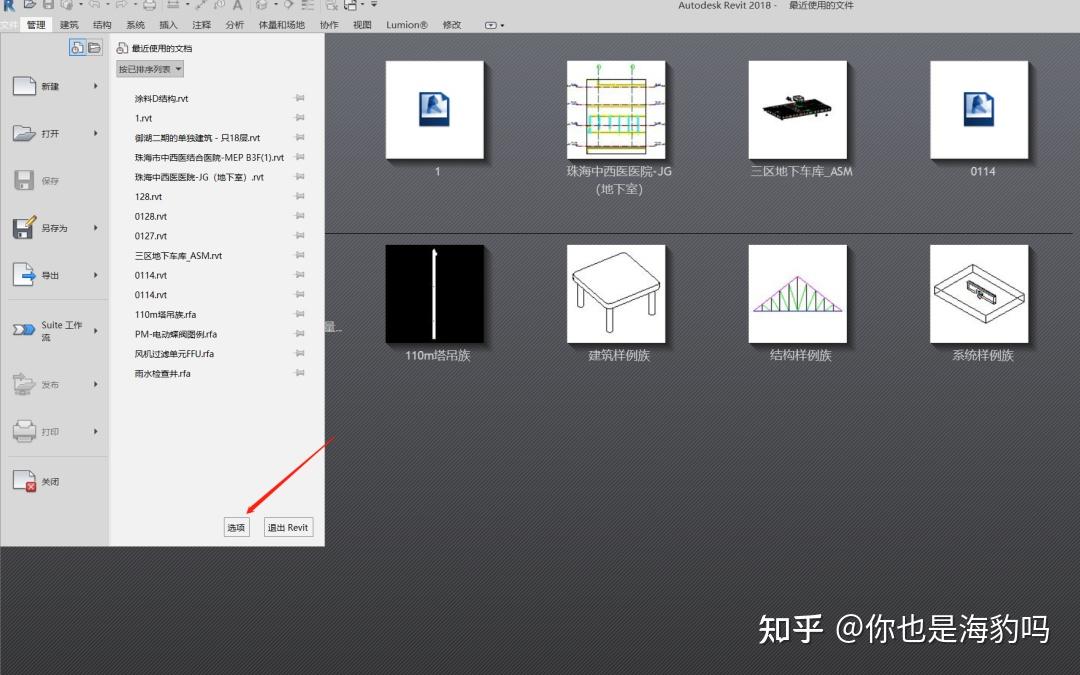
Task: Toggle the pin for 雨水检查井.rfa
Action: point(300,373)
